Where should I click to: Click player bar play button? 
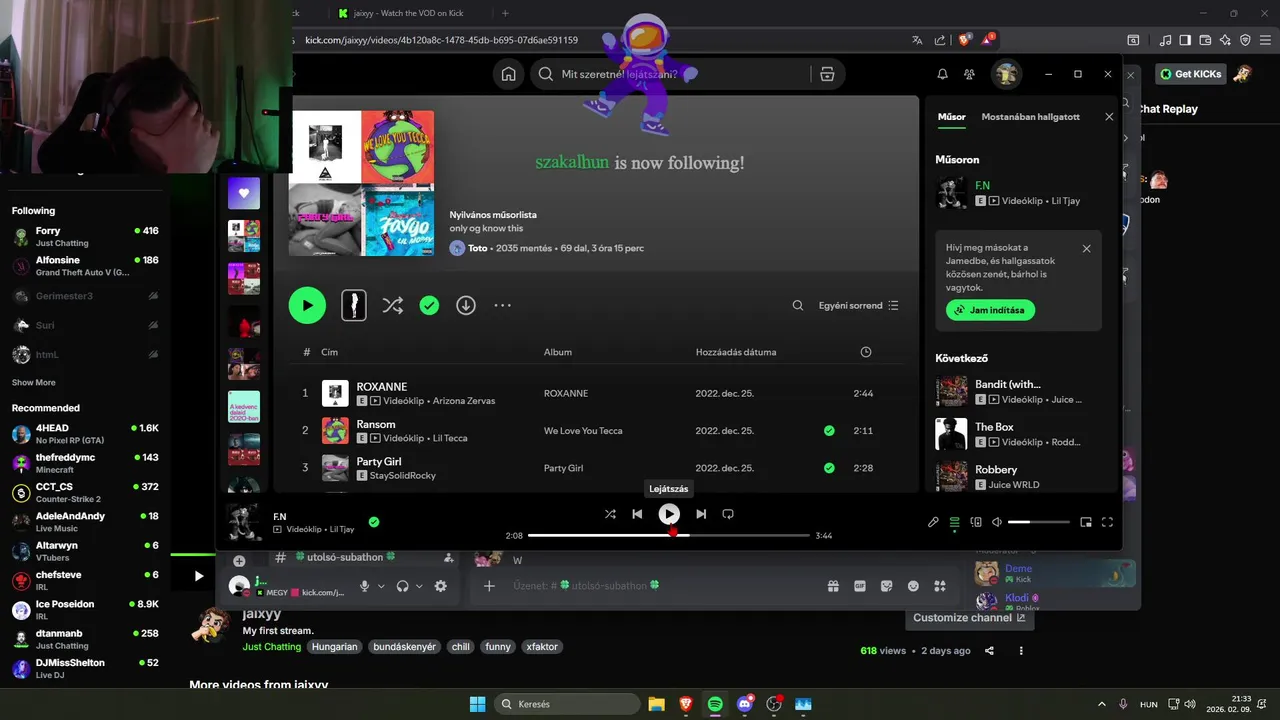click(669, 514)
